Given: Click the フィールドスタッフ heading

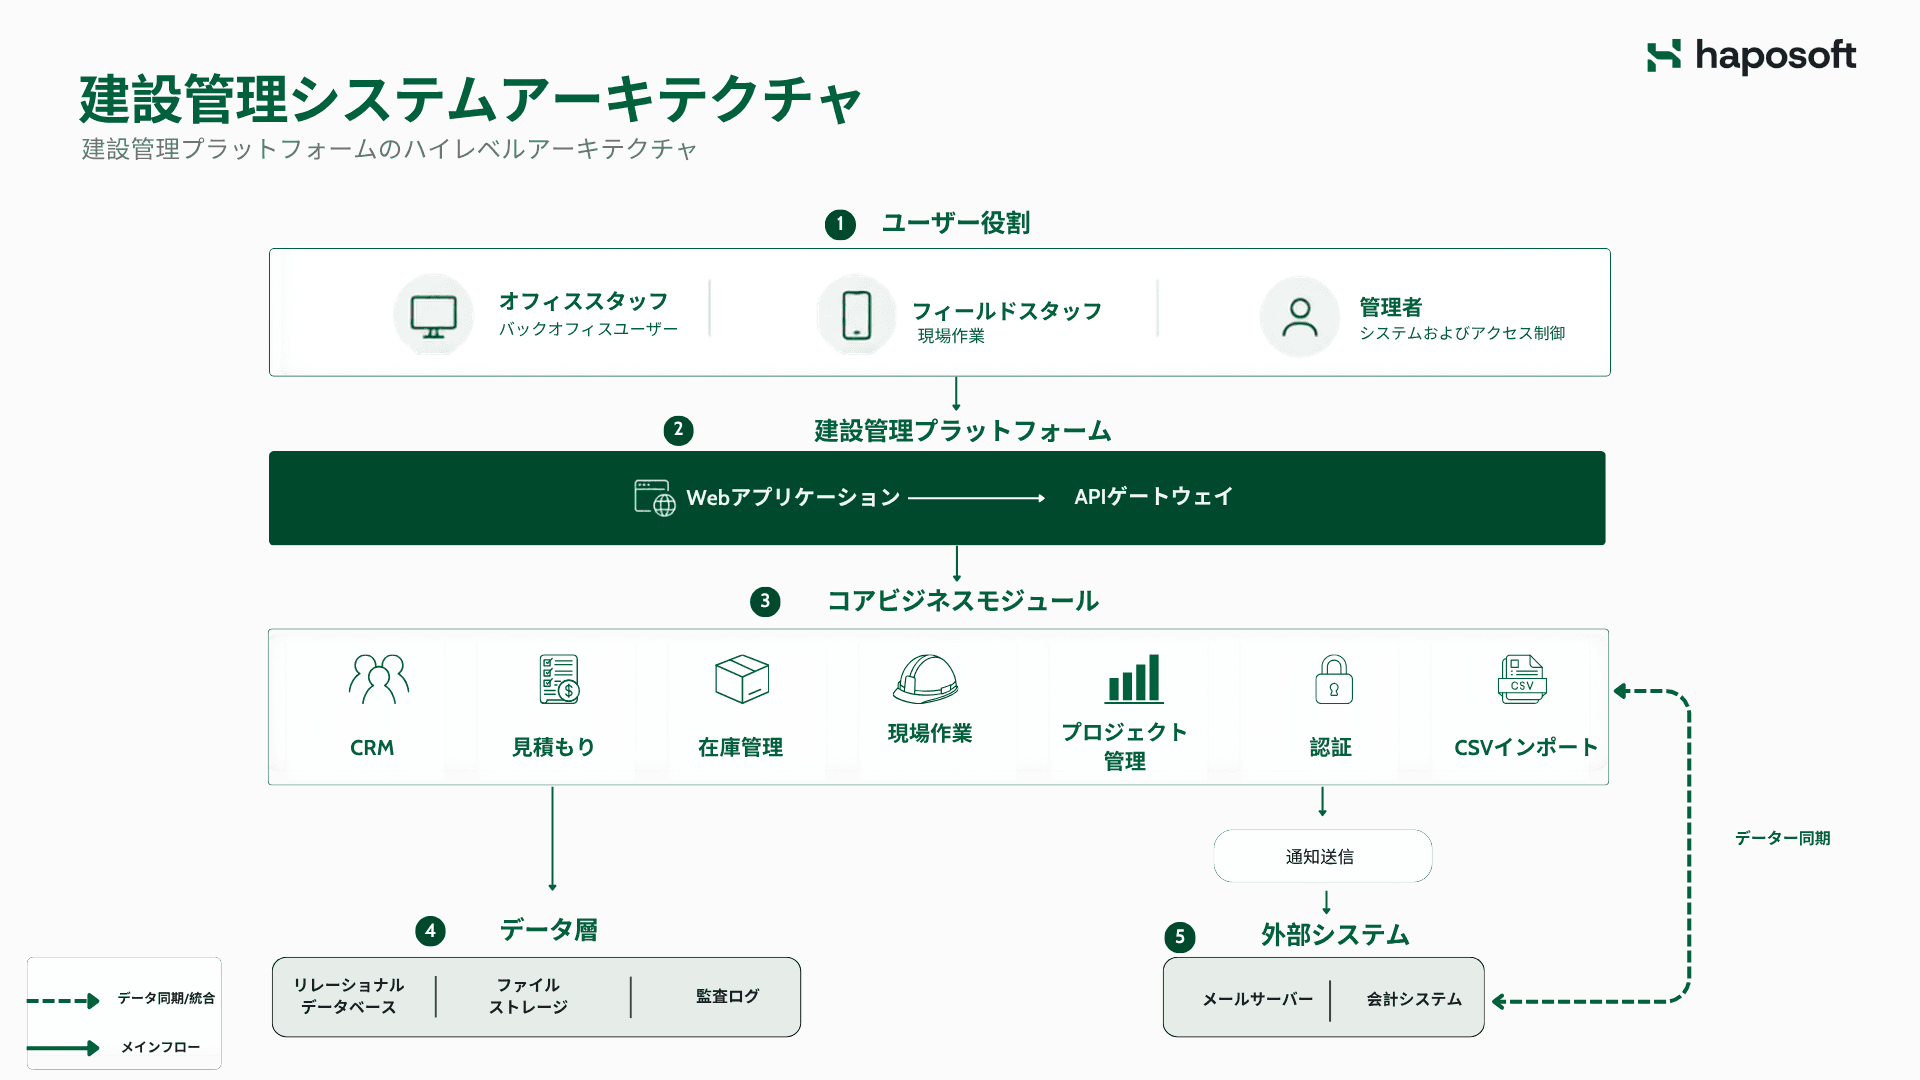Looking at the screenshot, I should coord(1007,311).
